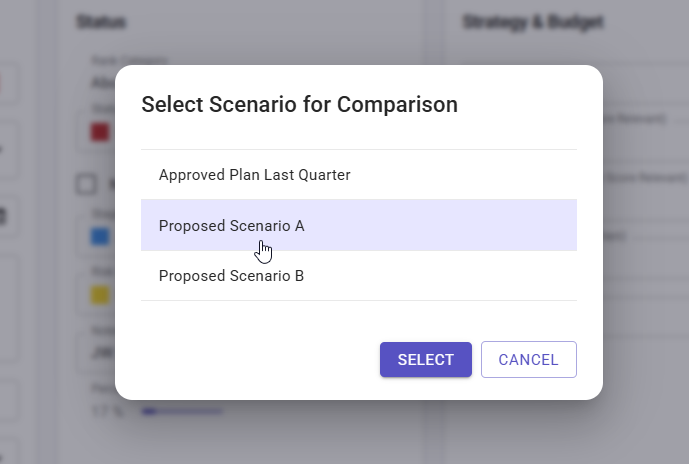
Task: Click the first blurred field under Status
Action: pos(100,82)
